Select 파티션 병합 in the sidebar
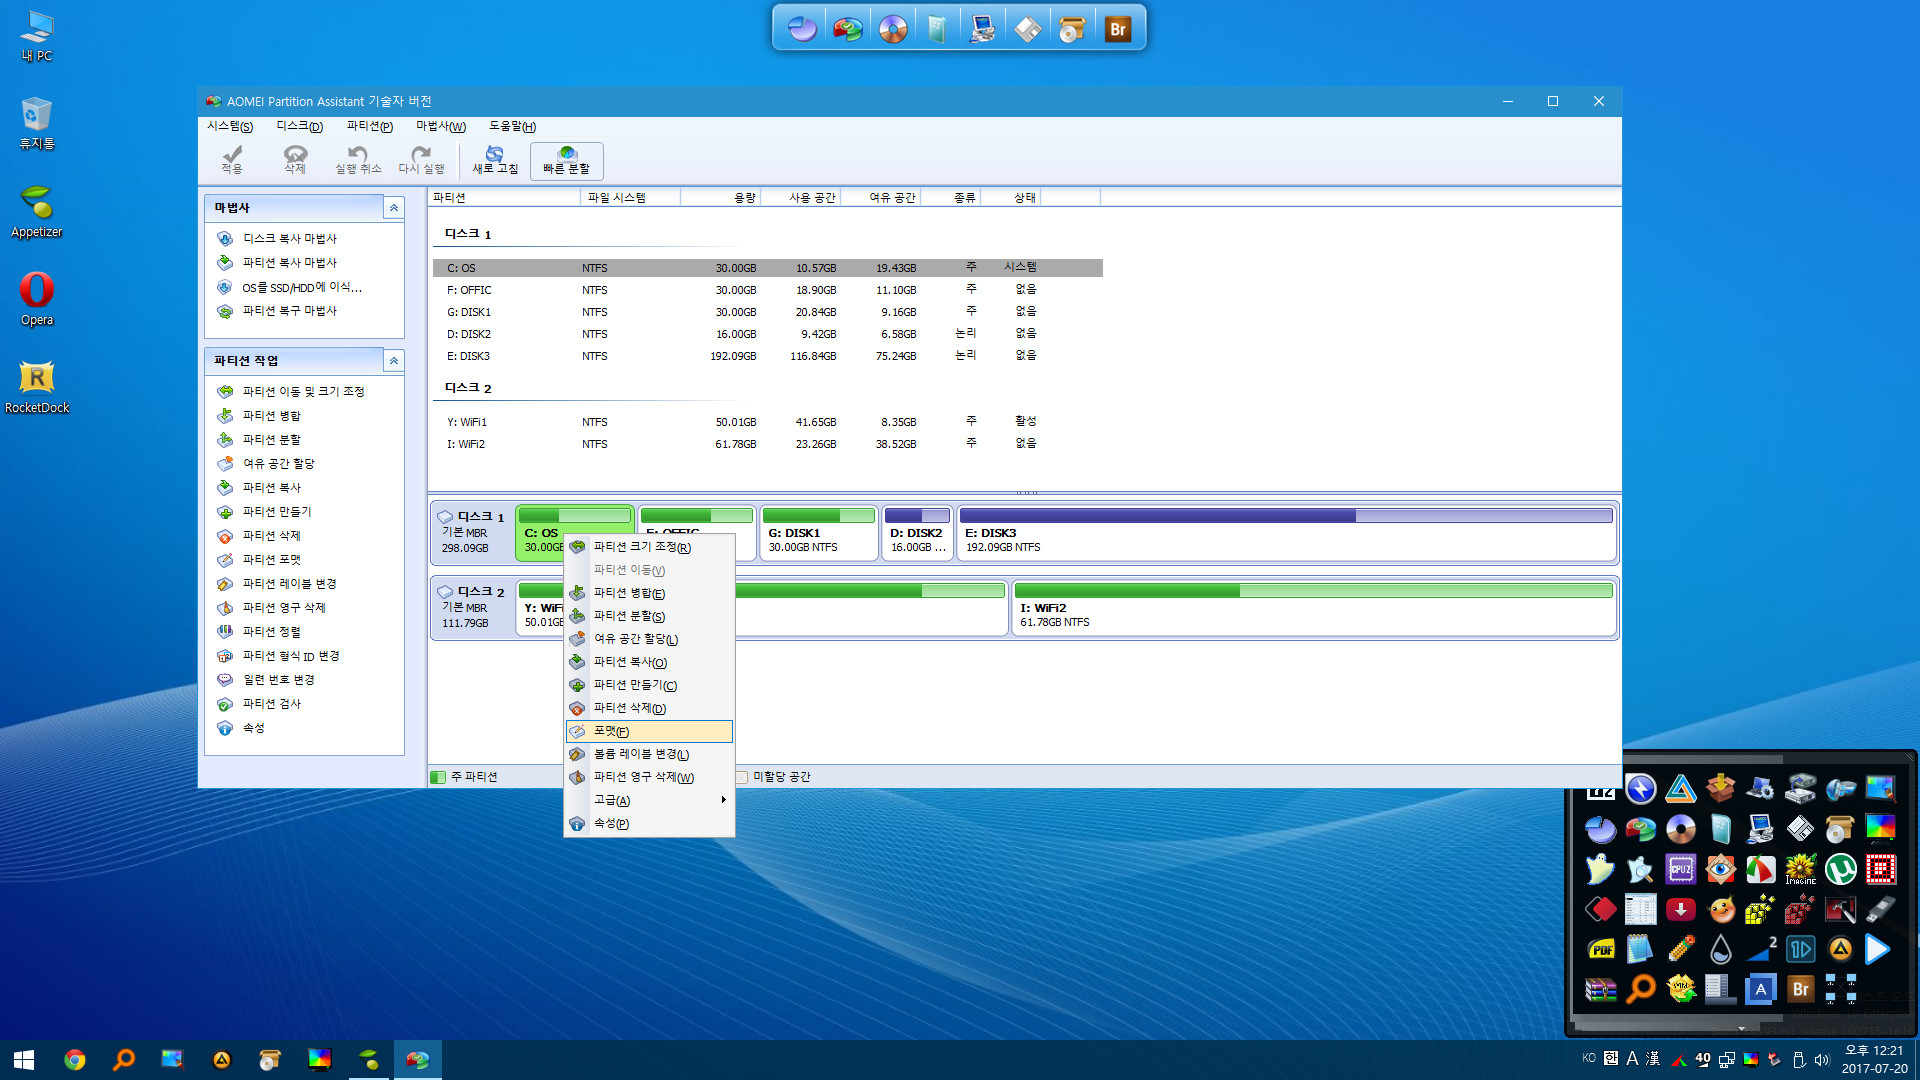This screenshot has width=1920, height=1080. [271, 415]
